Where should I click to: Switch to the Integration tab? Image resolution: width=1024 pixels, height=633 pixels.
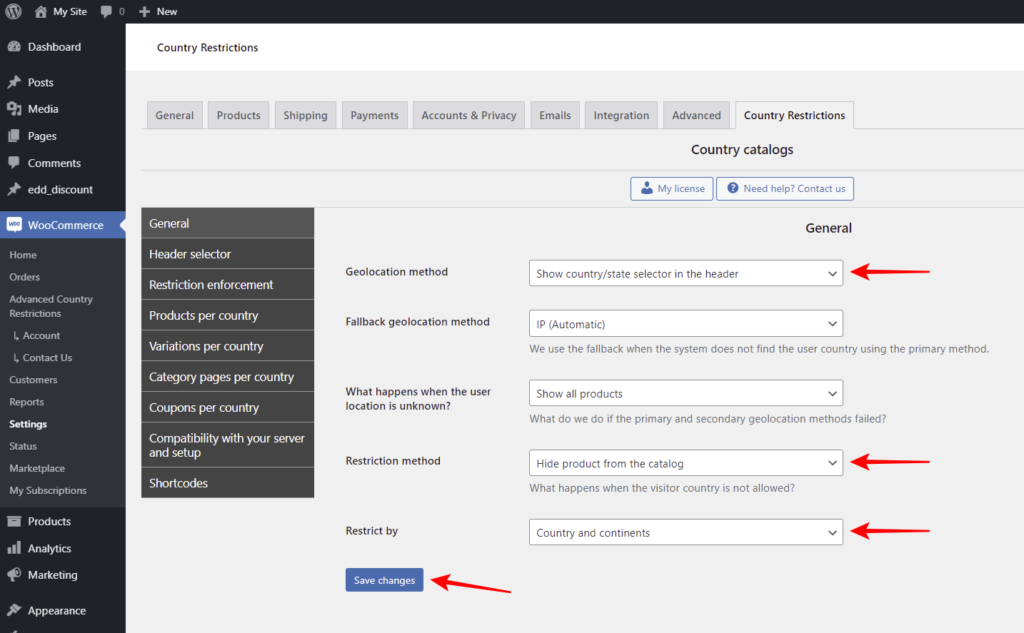tap(621, 115)
